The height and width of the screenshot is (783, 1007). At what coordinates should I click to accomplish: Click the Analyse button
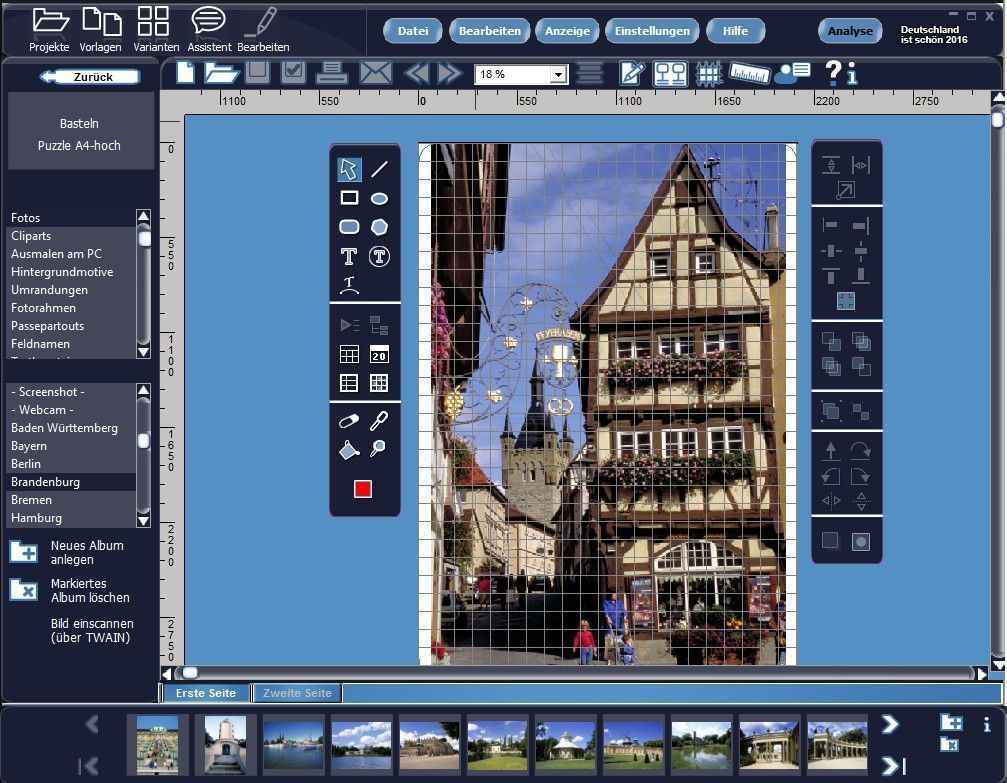click(850, 31)
